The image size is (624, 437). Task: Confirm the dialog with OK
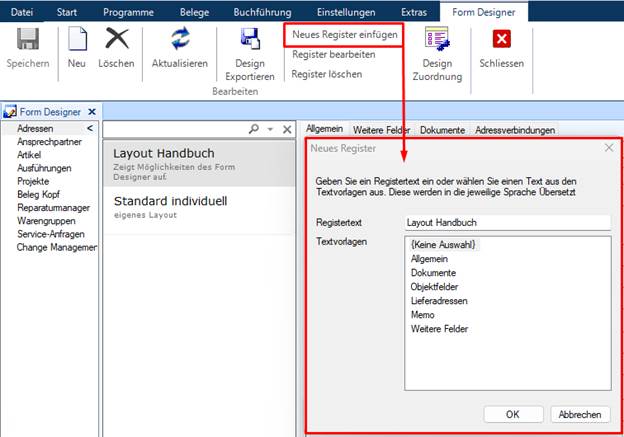tap(513, 414)
